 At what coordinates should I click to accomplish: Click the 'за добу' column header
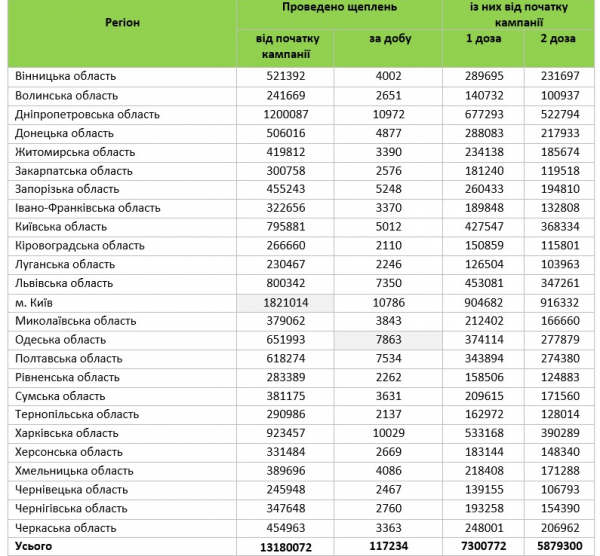[x=389, y=39]
